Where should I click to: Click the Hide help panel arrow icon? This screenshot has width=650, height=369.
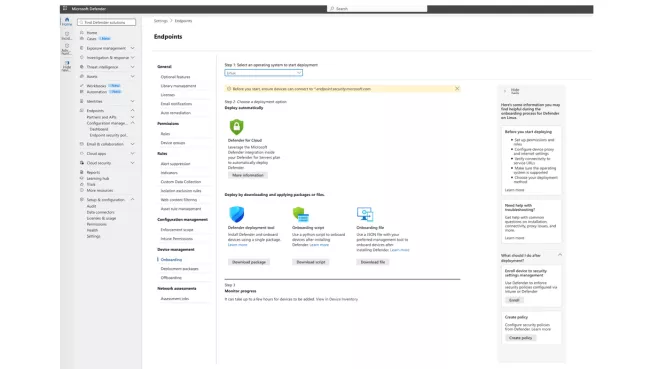(504, 91)
